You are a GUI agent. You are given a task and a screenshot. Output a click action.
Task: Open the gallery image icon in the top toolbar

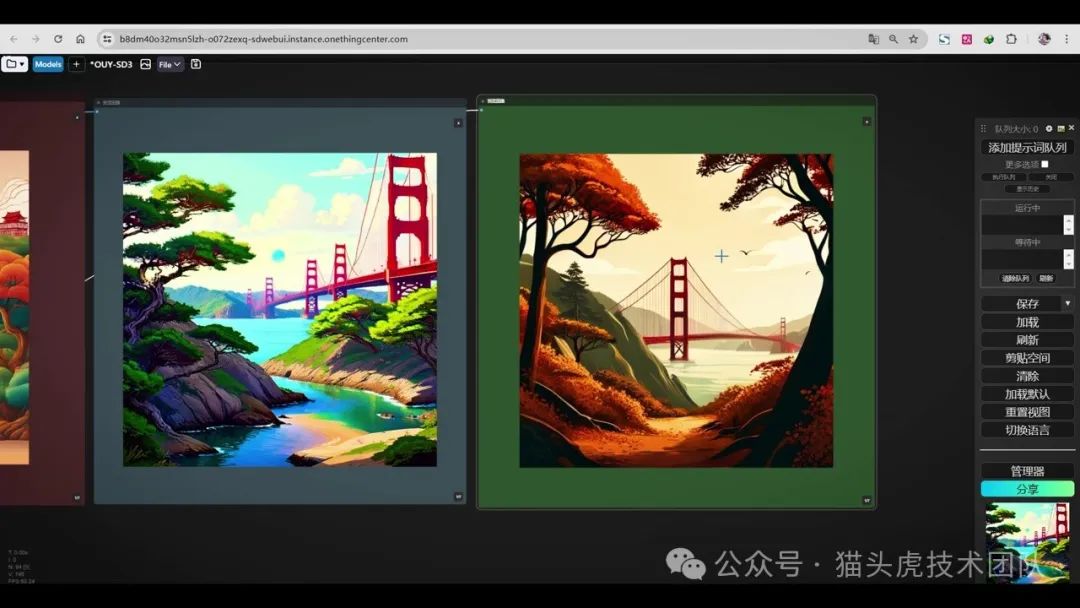click(145, 64)
